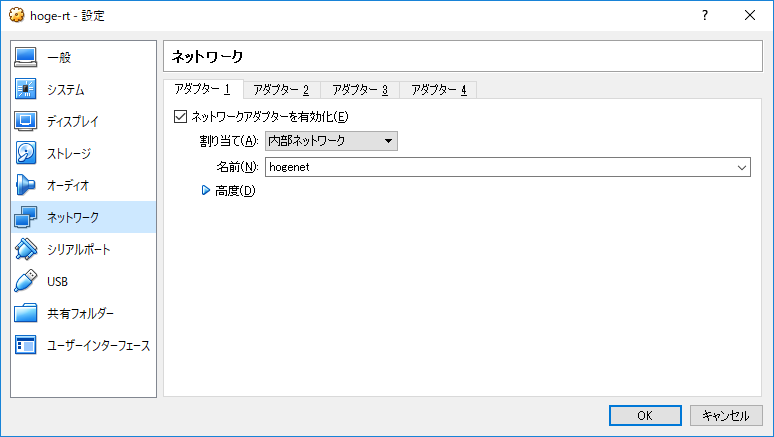Switch to the アダプター 2 tab
This screenshot has width=774, height=437.
point(281,90)
